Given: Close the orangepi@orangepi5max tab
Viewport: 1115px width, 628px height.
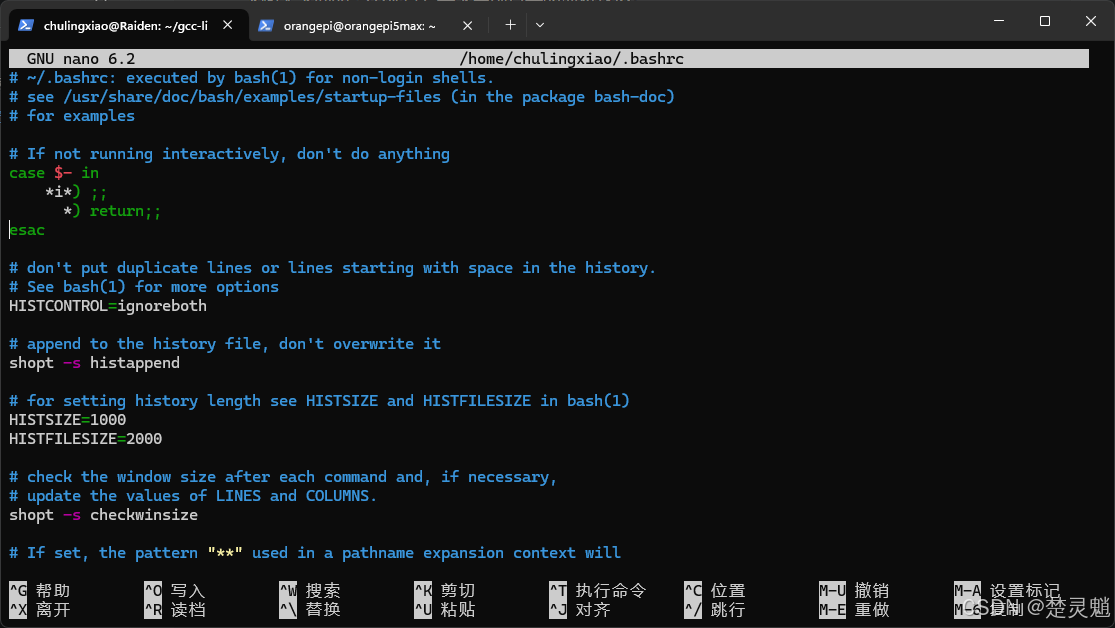Looking at the screenshot, I should click(x=467, y=26).
